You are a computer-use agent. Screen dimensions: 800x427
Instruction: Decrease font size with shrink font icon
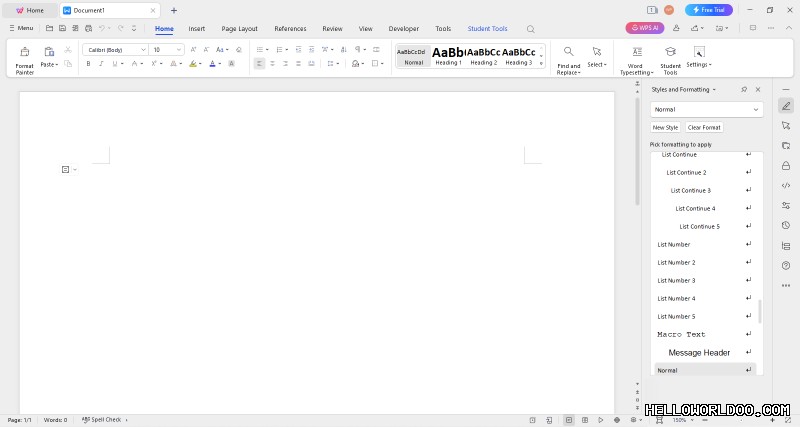click(206, 49)
